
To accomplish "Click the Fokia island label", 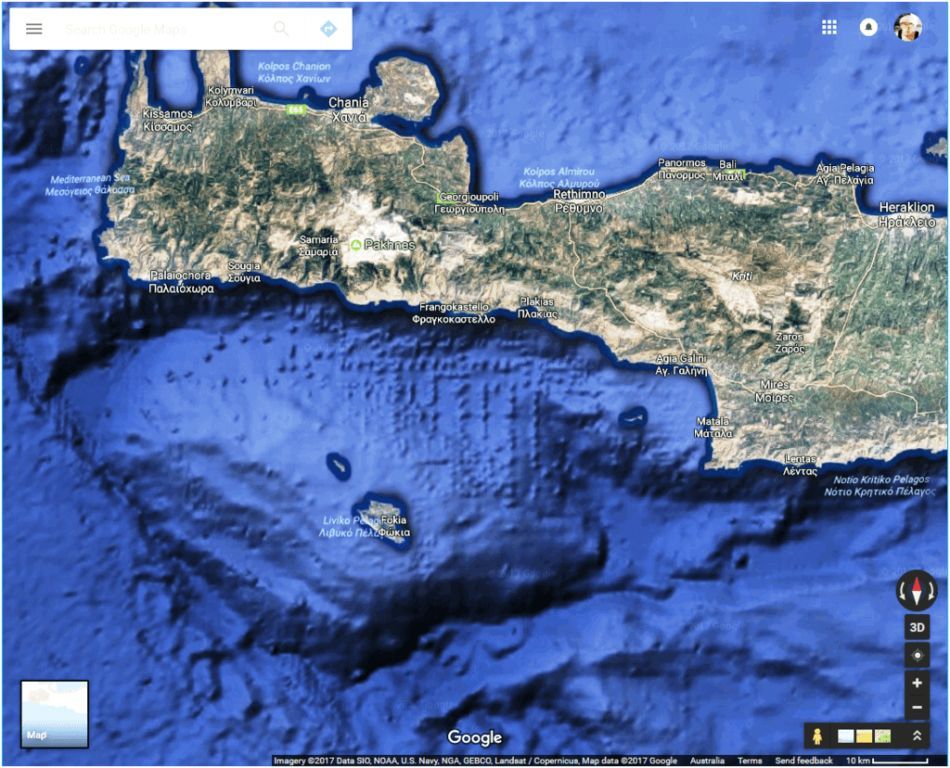I will [x=394, y=526].
